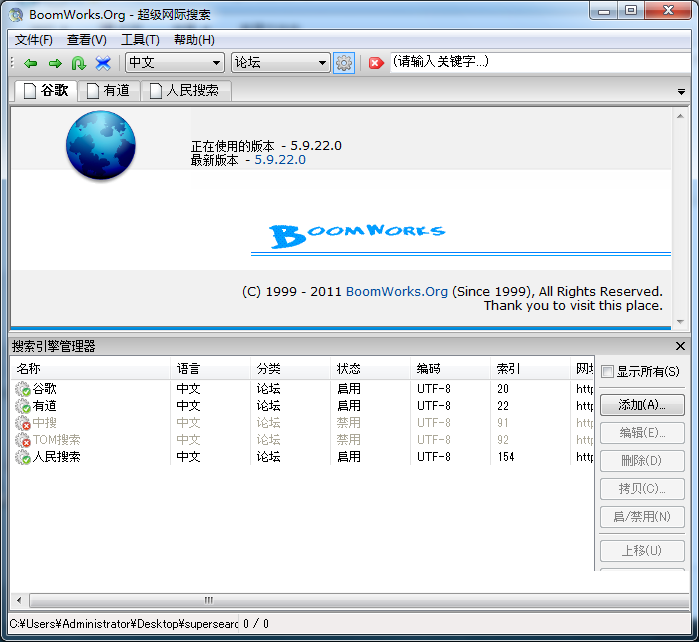Click the page scrollbar down arrow

click(680, 321)
